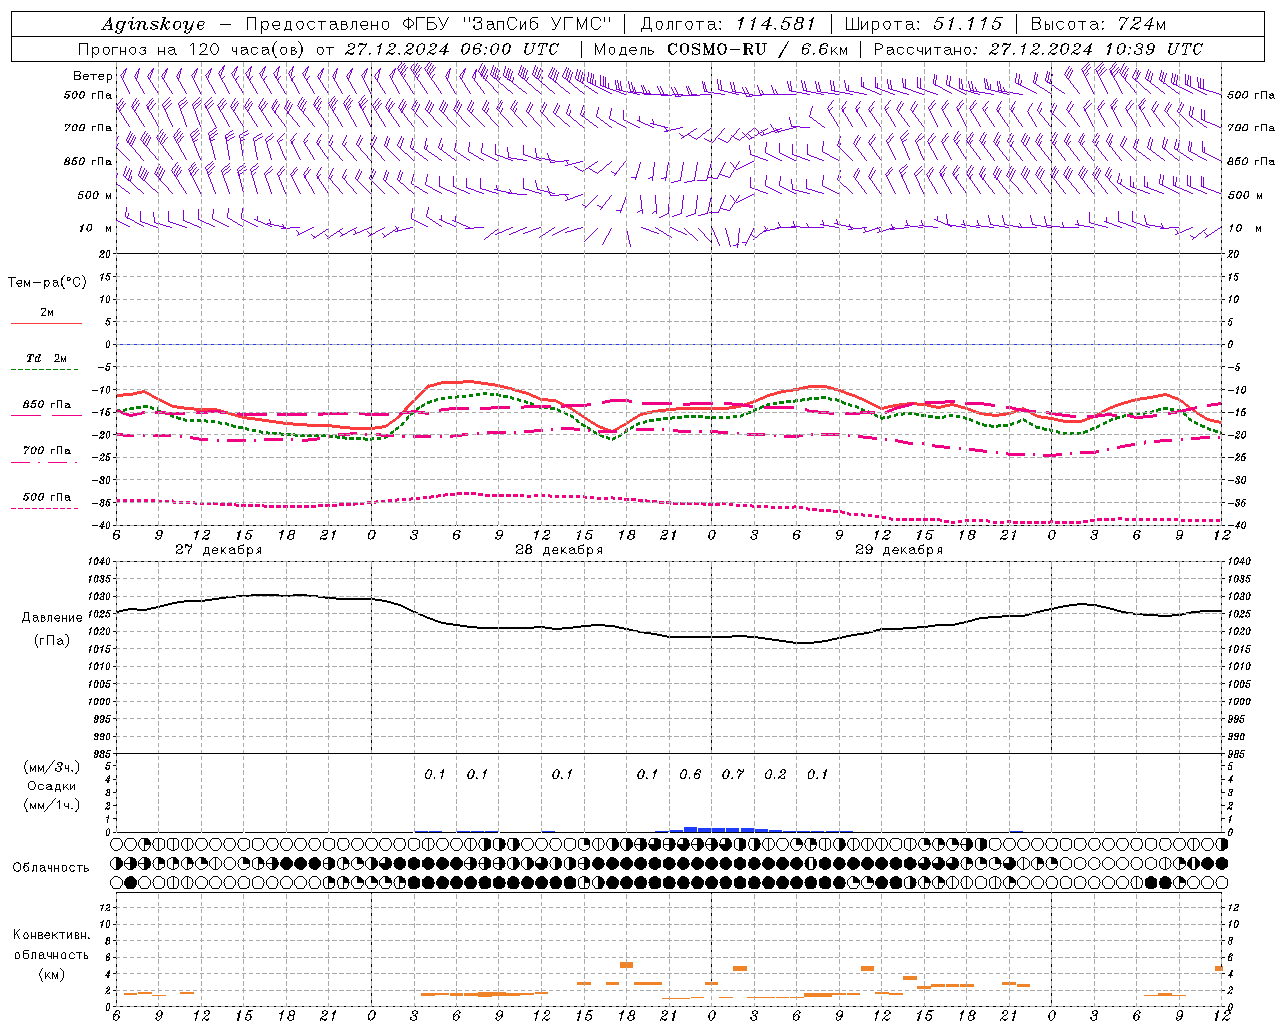Click the Td 2м dew point legend entry
The width and height of the screenshot is (1280, 1024).
(47, 358)
